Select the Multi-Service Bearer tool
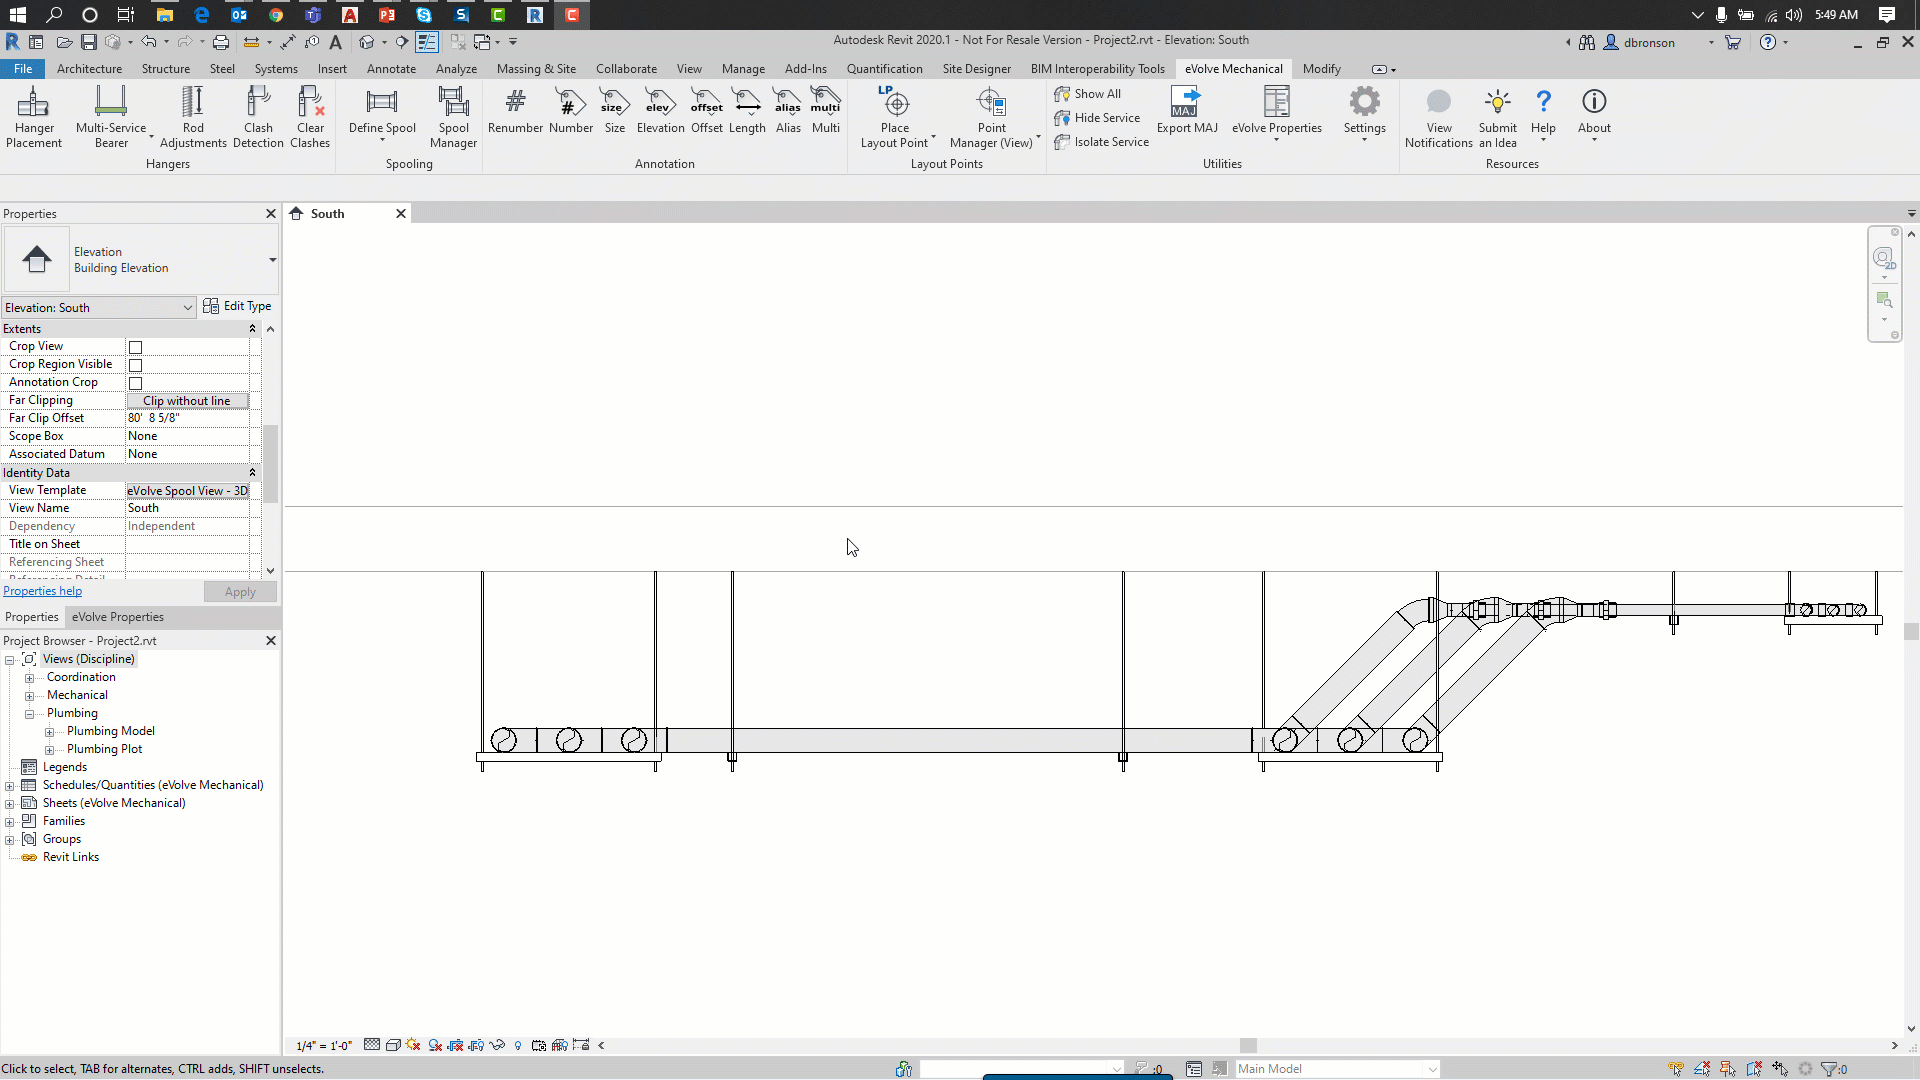Image resolution: width=1920 pixels, height=1080 pixels. 111,116
